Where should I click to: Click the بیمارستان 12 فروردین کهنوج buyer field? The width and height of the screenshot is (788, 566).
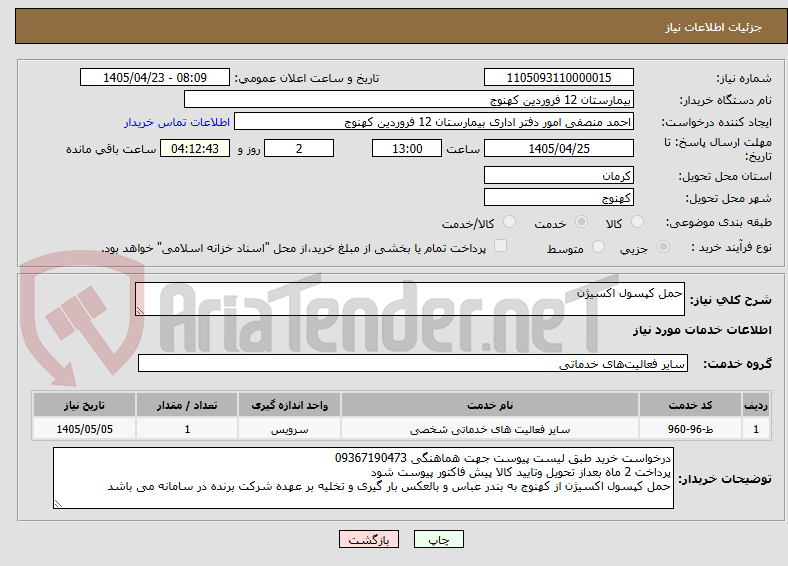[409, 100]
